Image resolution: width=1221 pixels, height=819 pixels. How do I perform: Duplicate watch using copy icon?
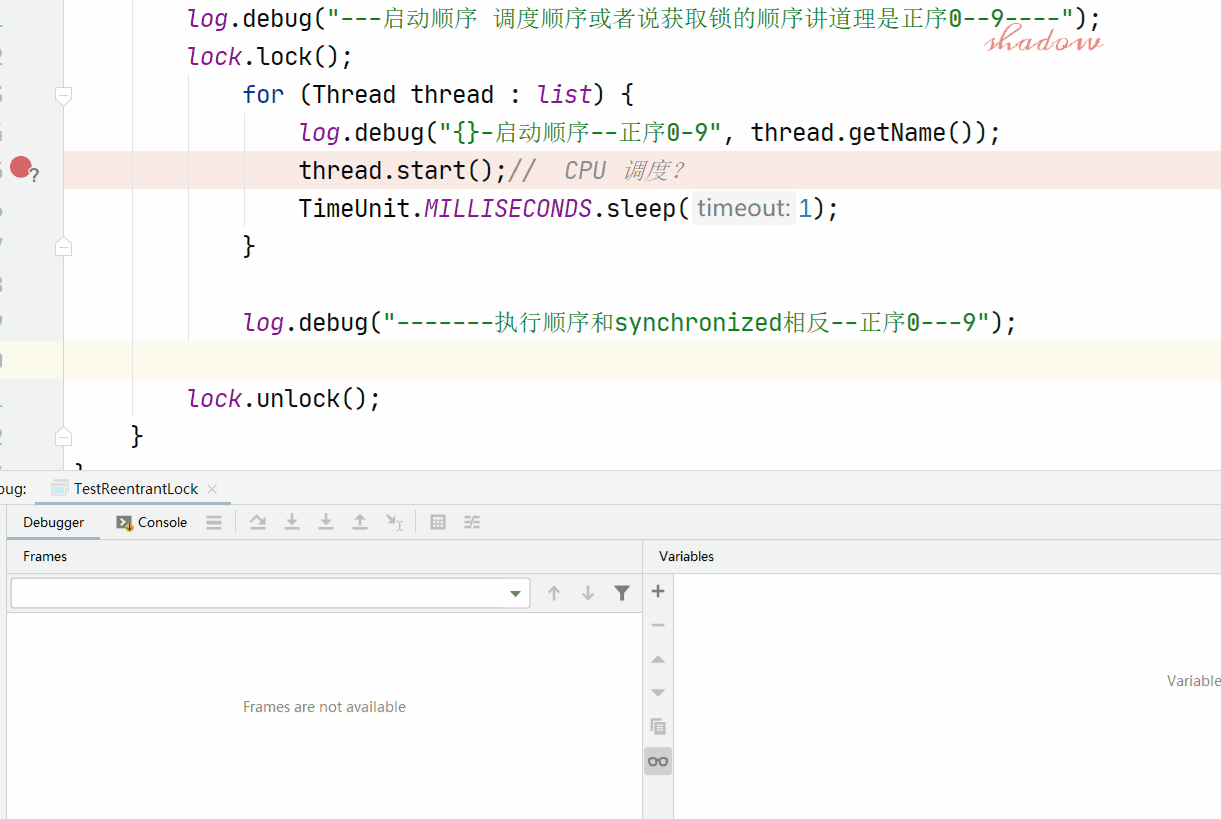(x=658, y=727)
